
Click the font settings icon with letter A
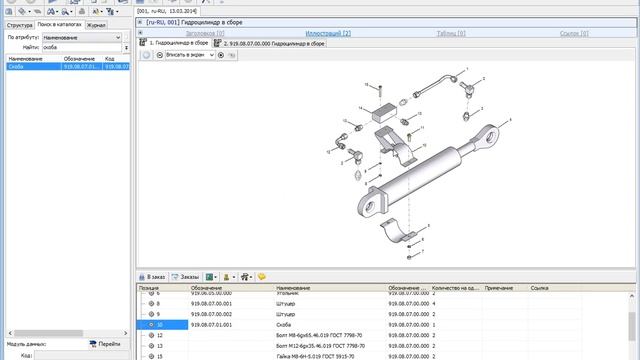pyautogui.click(x=96, y=11)
